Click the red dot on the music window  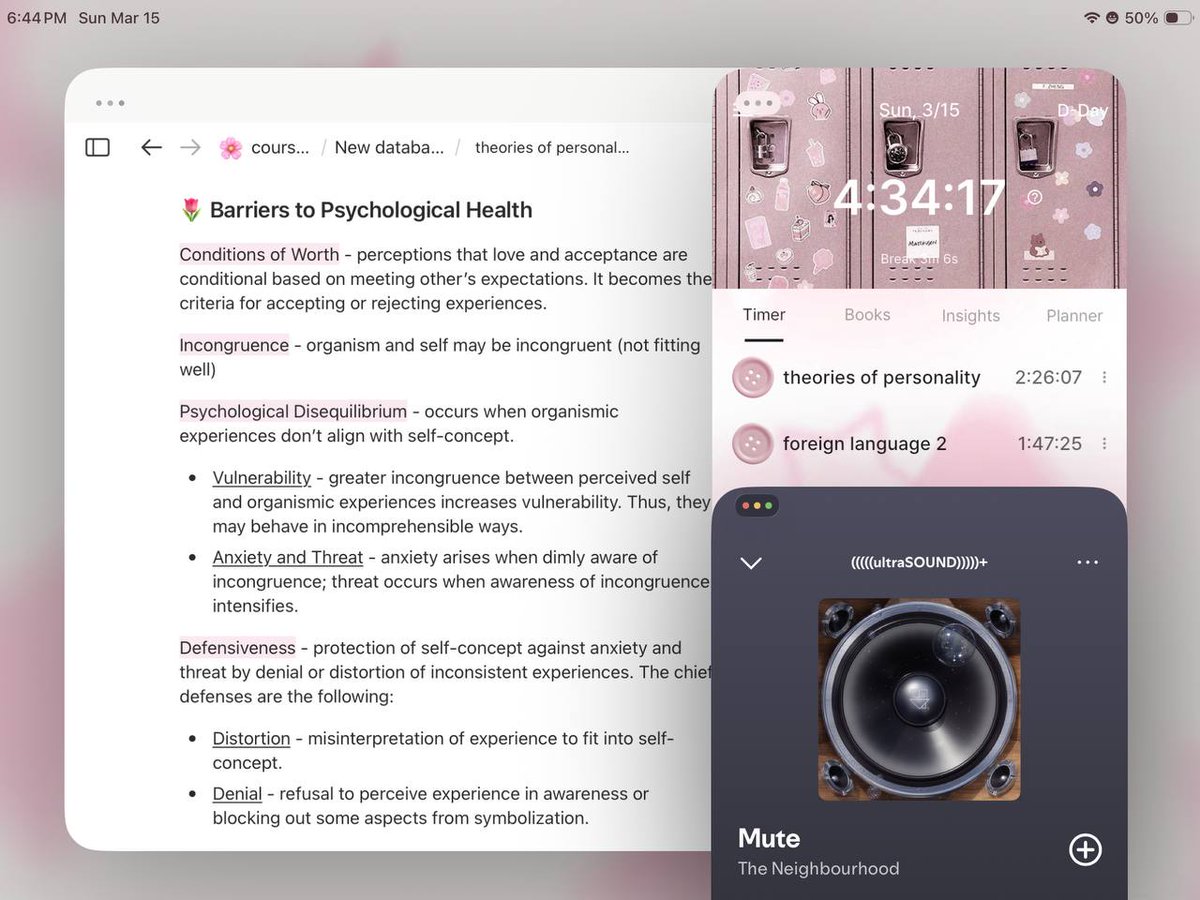click(746, 506)
